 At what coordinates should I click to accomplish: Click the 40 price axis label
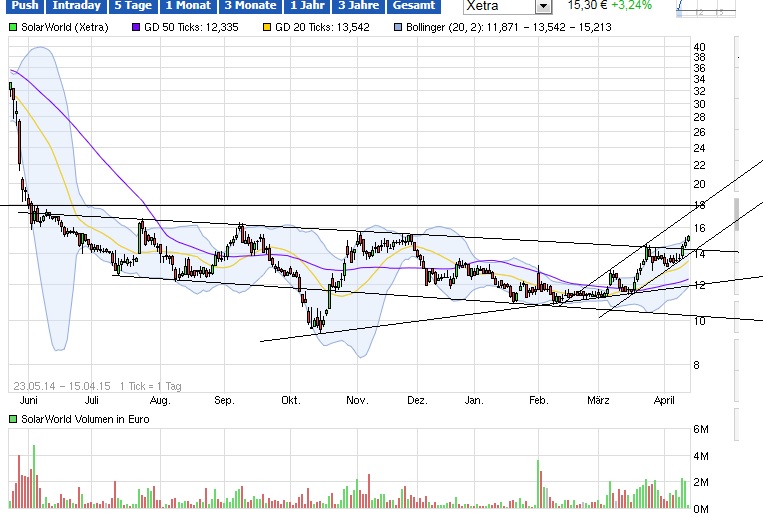pos(699,47)
